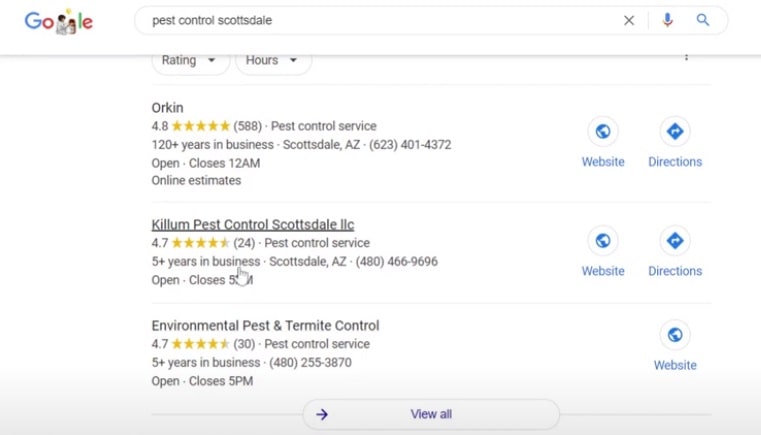
Task: Expand the Hours filter dropdown
Action: click(273, 61)
